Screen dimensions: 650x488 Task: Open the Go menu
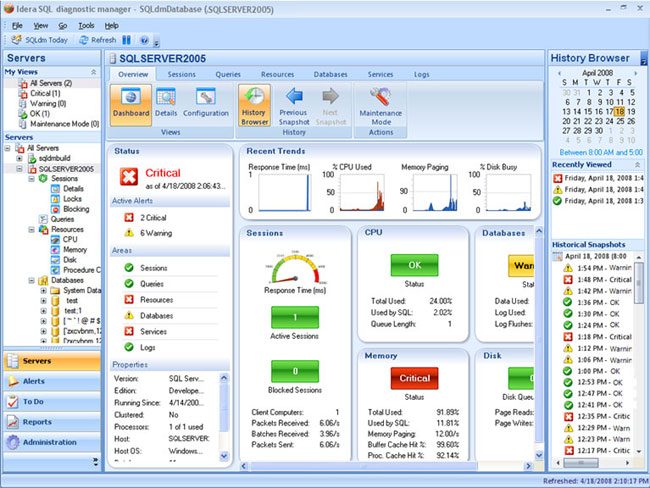63,26
